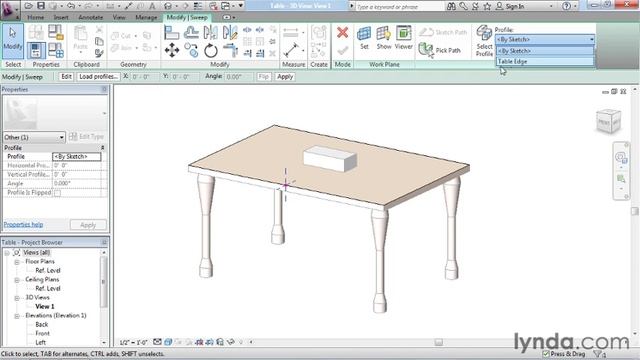Collapse the Elevations (Elevation 1) node
This screenshot has height=360, width=640.
point(17,316)
